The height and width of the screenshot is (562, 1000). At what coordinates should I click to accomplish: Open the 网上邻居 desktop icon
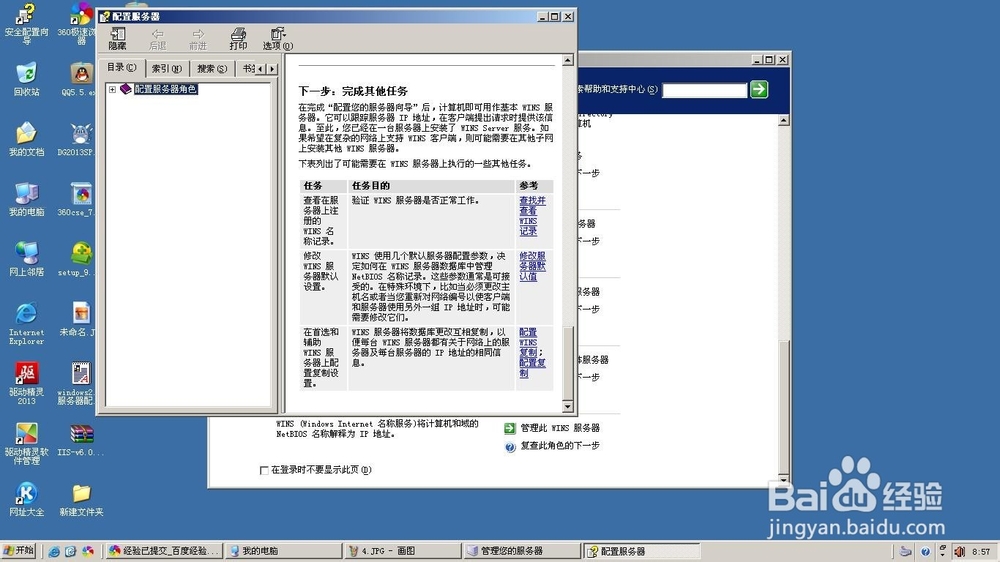point(26,258)
